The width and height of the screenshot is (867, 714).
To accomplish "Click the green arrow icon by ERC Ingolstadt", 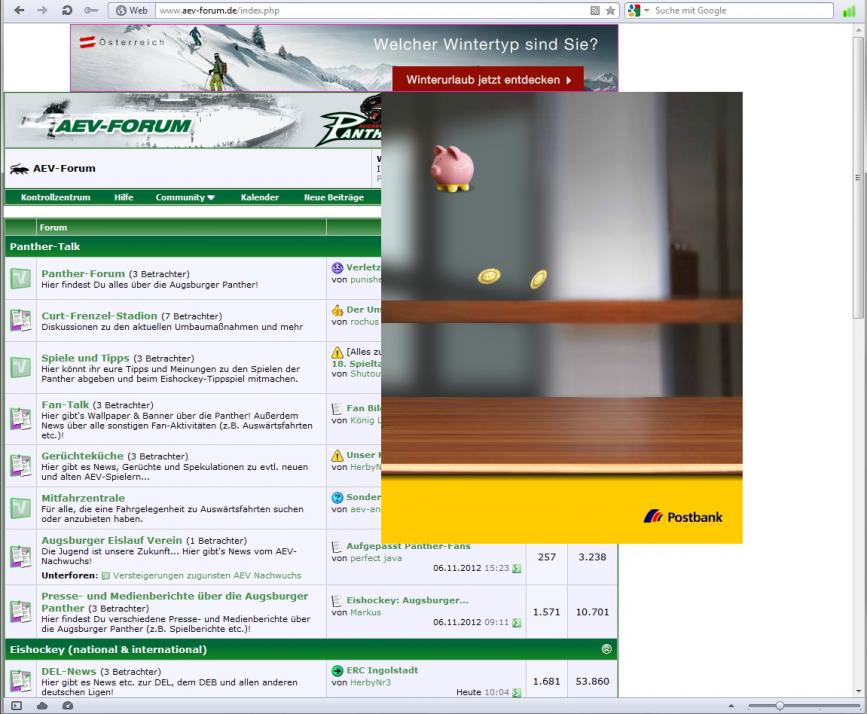I will pyautogui.click(x=337, y=670).
